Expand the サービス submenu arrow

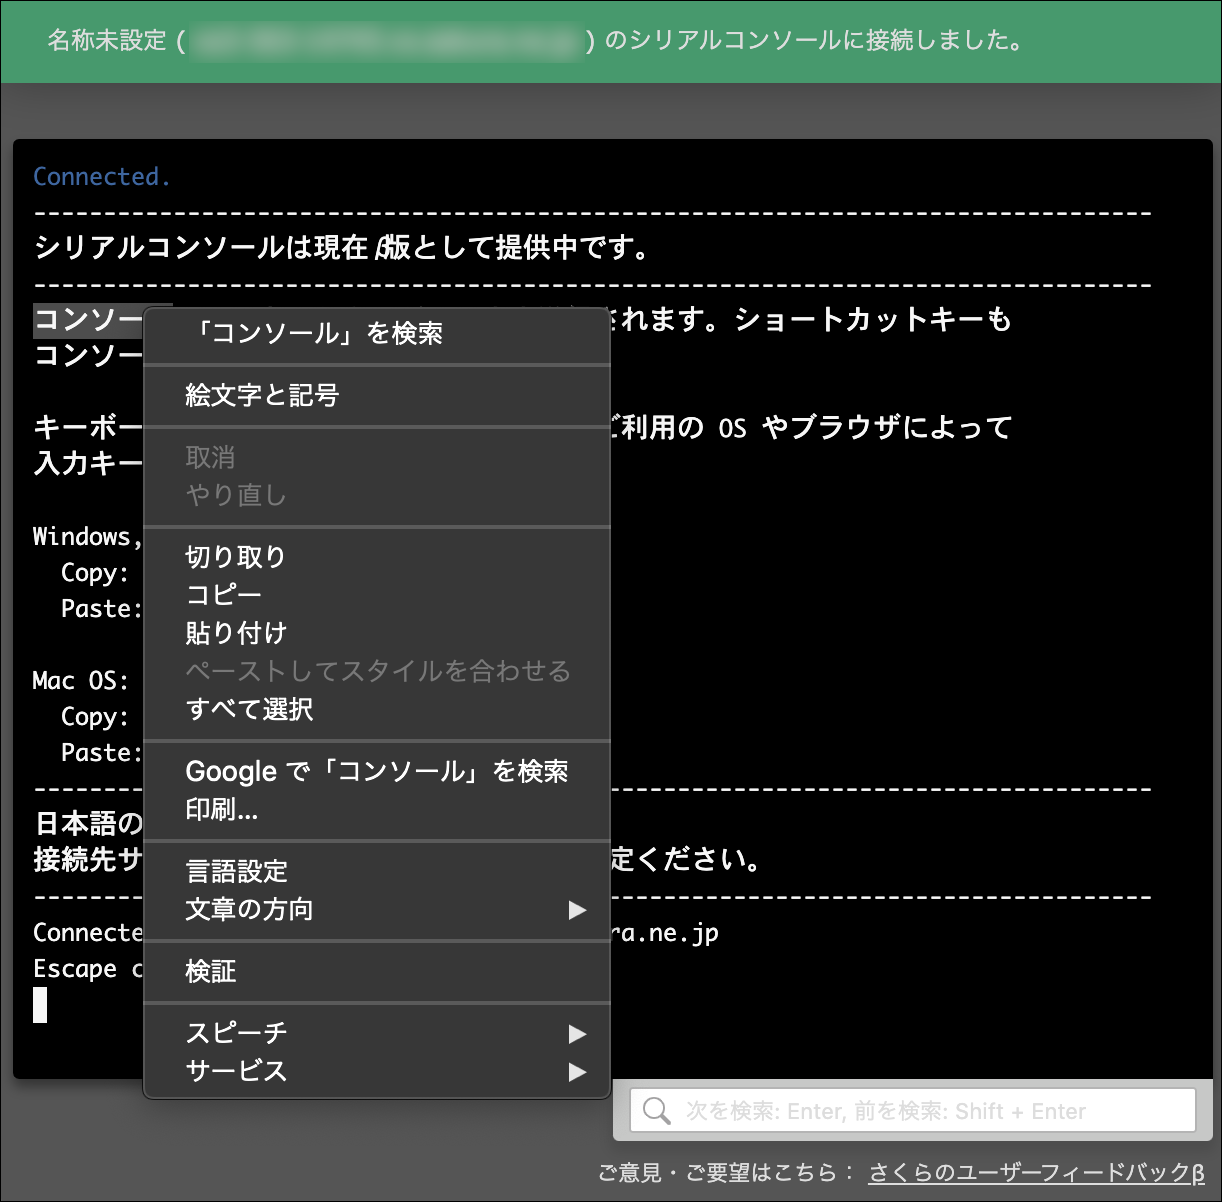click(x=577, y=1072)
